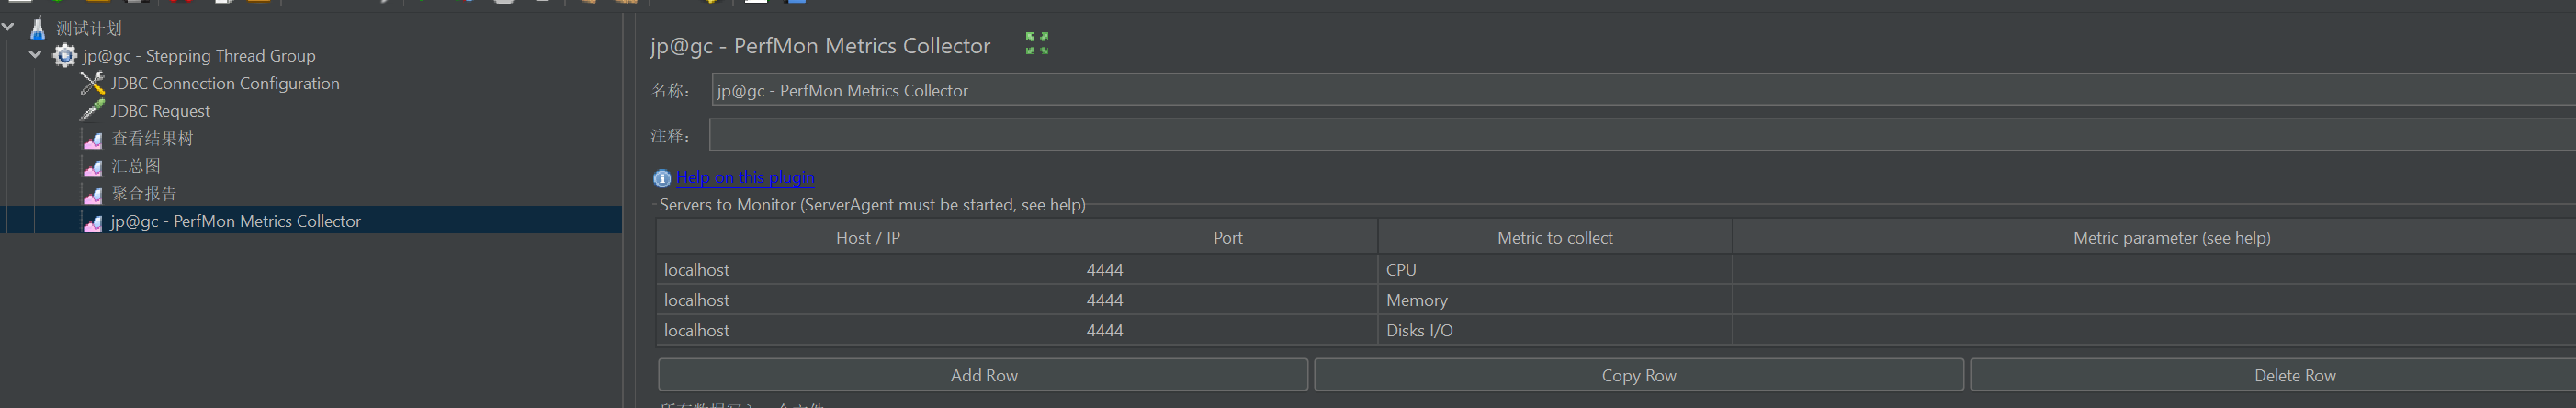Click the Stepping Thread Group gear icon
Screen dimensions: 2576x408
tap(65, 55)
